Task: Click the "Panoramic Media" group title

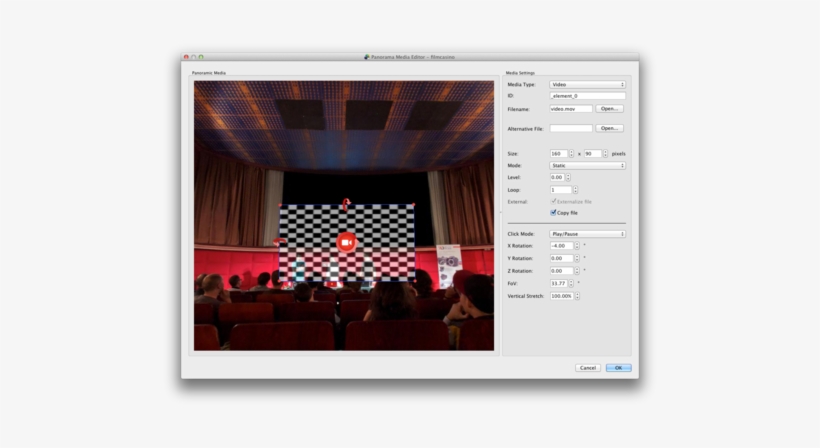Action: point(209,73)
